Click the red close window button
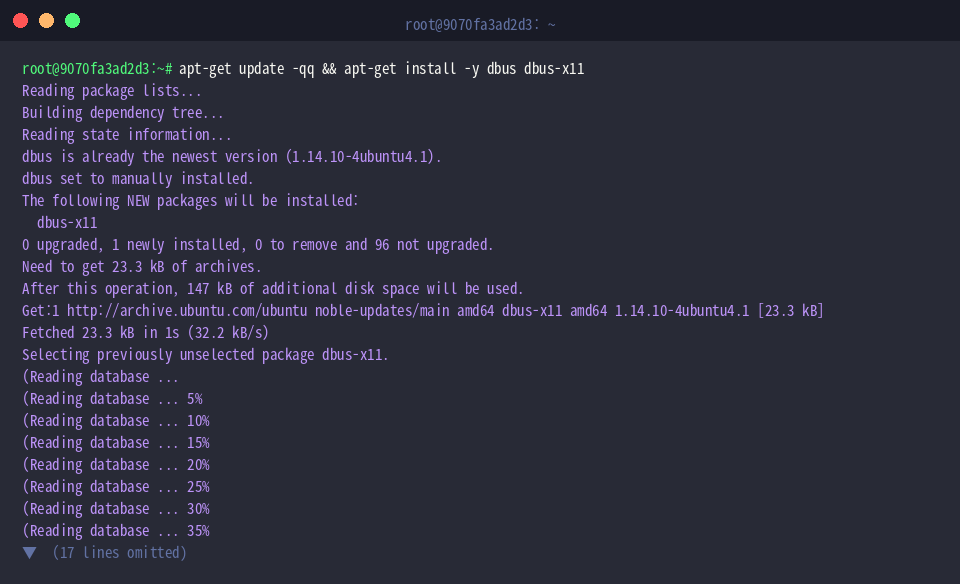The image size is (960, 584). [x=20, y=21]
